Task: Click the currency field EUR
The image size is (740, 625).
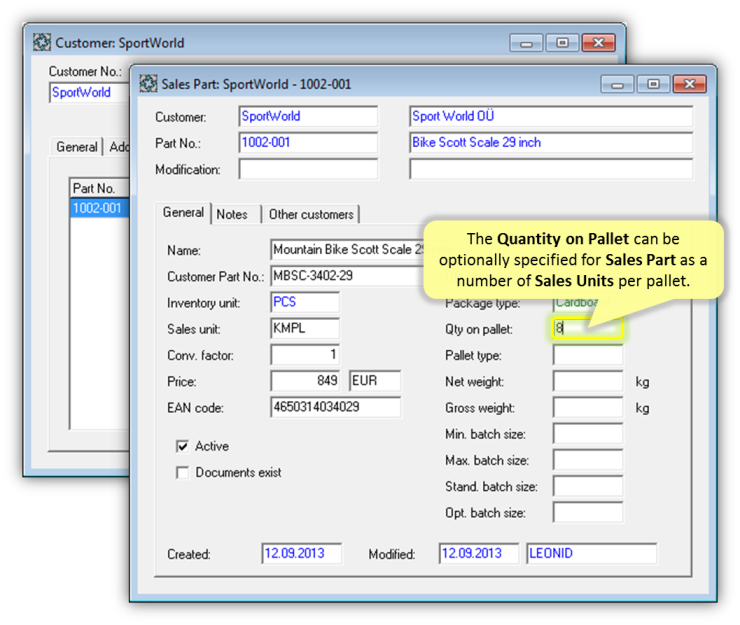Action: click(375, 381)
